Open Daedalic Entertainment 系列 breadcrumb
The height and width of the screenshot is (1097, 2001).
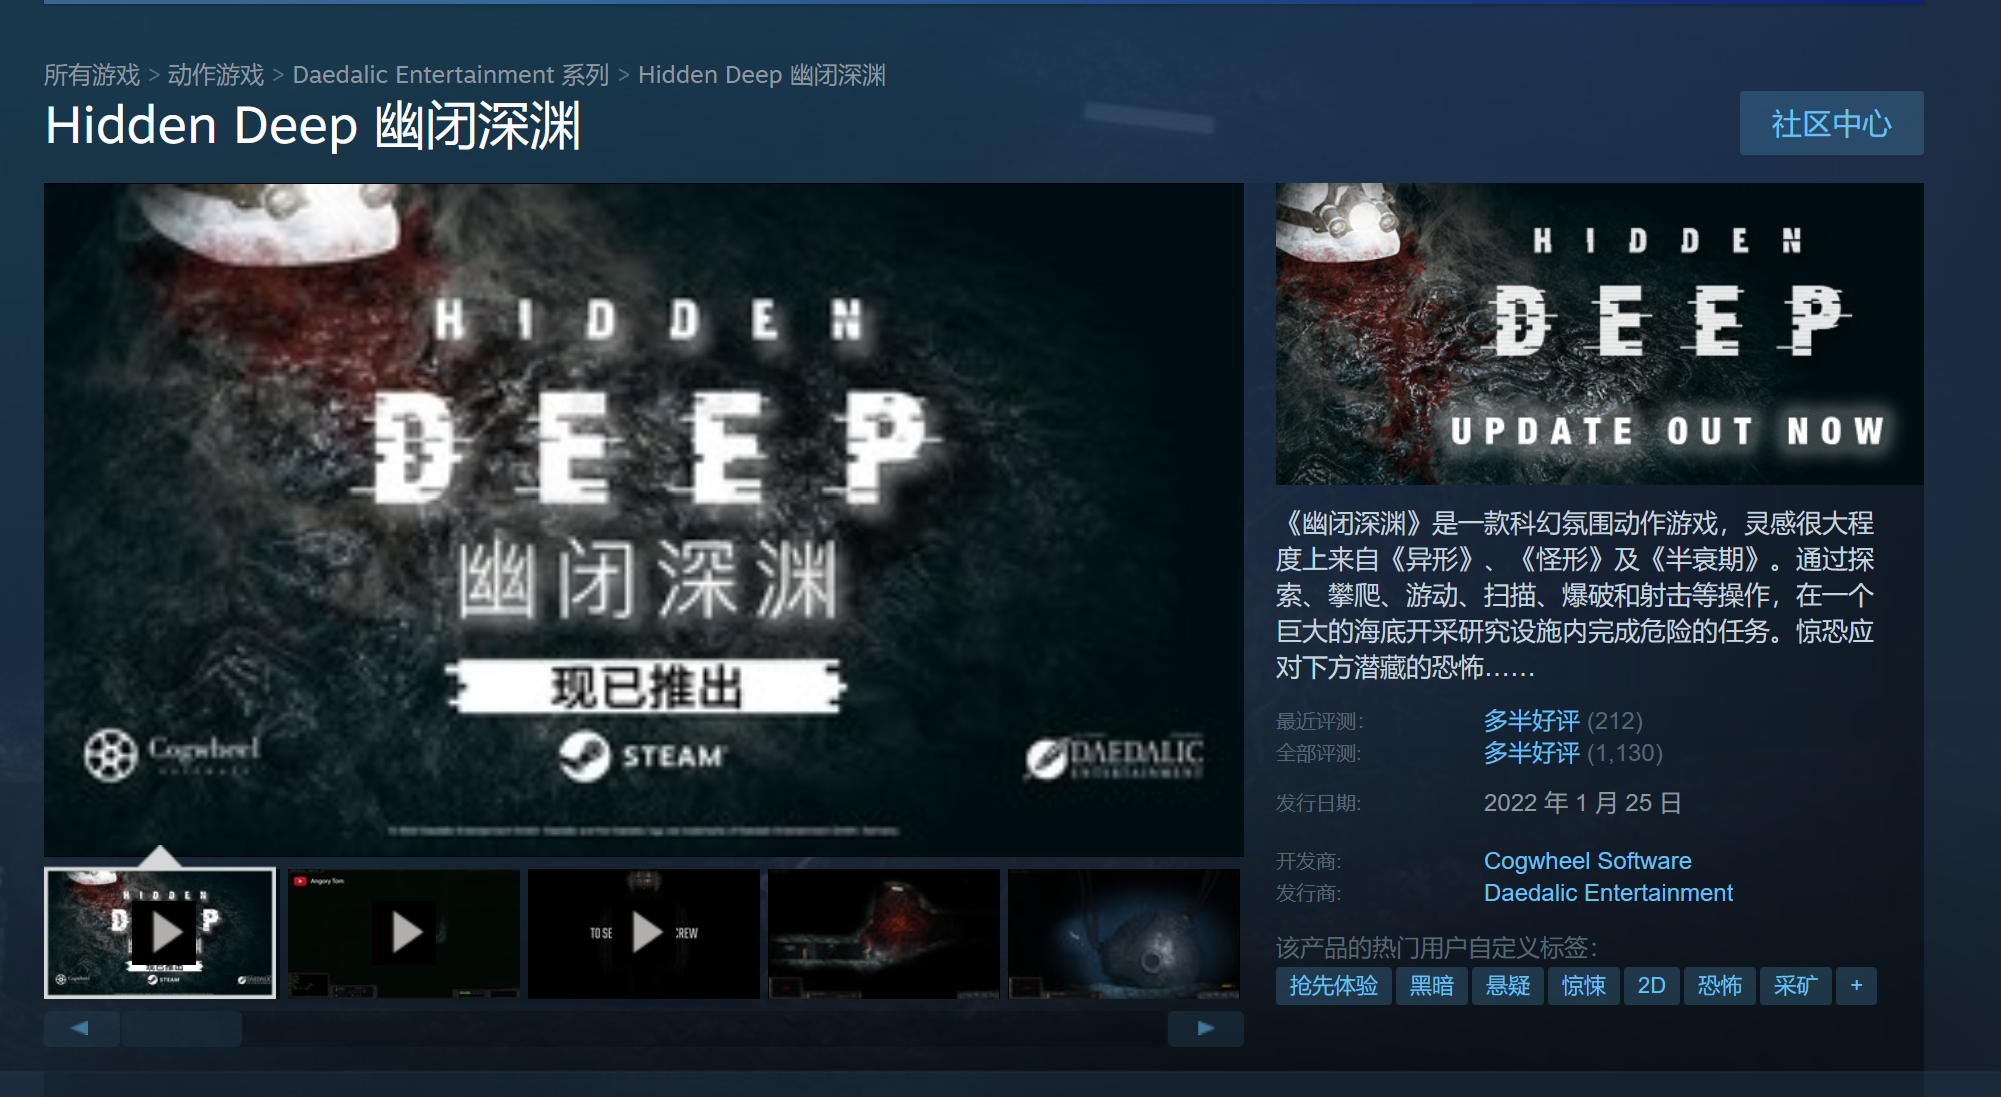(x=451, y=75)
